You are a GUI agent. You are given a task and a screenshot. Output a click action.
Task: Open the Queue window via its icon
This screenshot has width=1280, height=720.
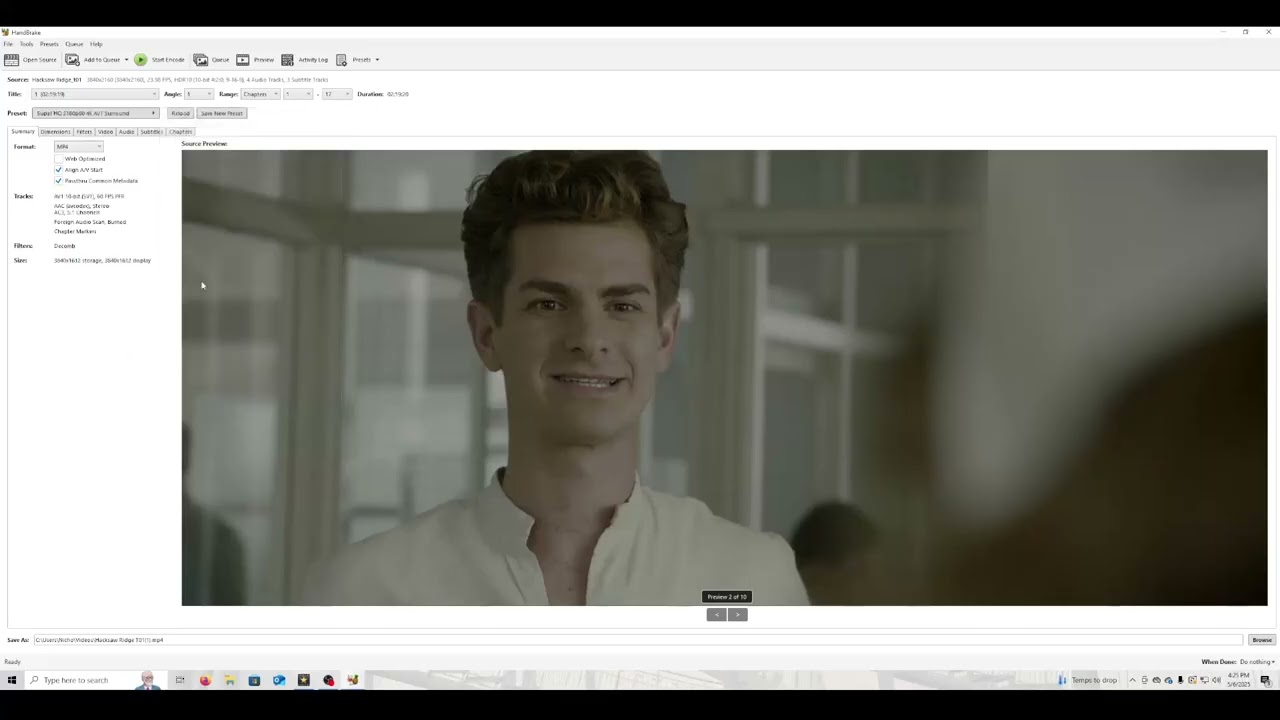(x=200, y=60)
